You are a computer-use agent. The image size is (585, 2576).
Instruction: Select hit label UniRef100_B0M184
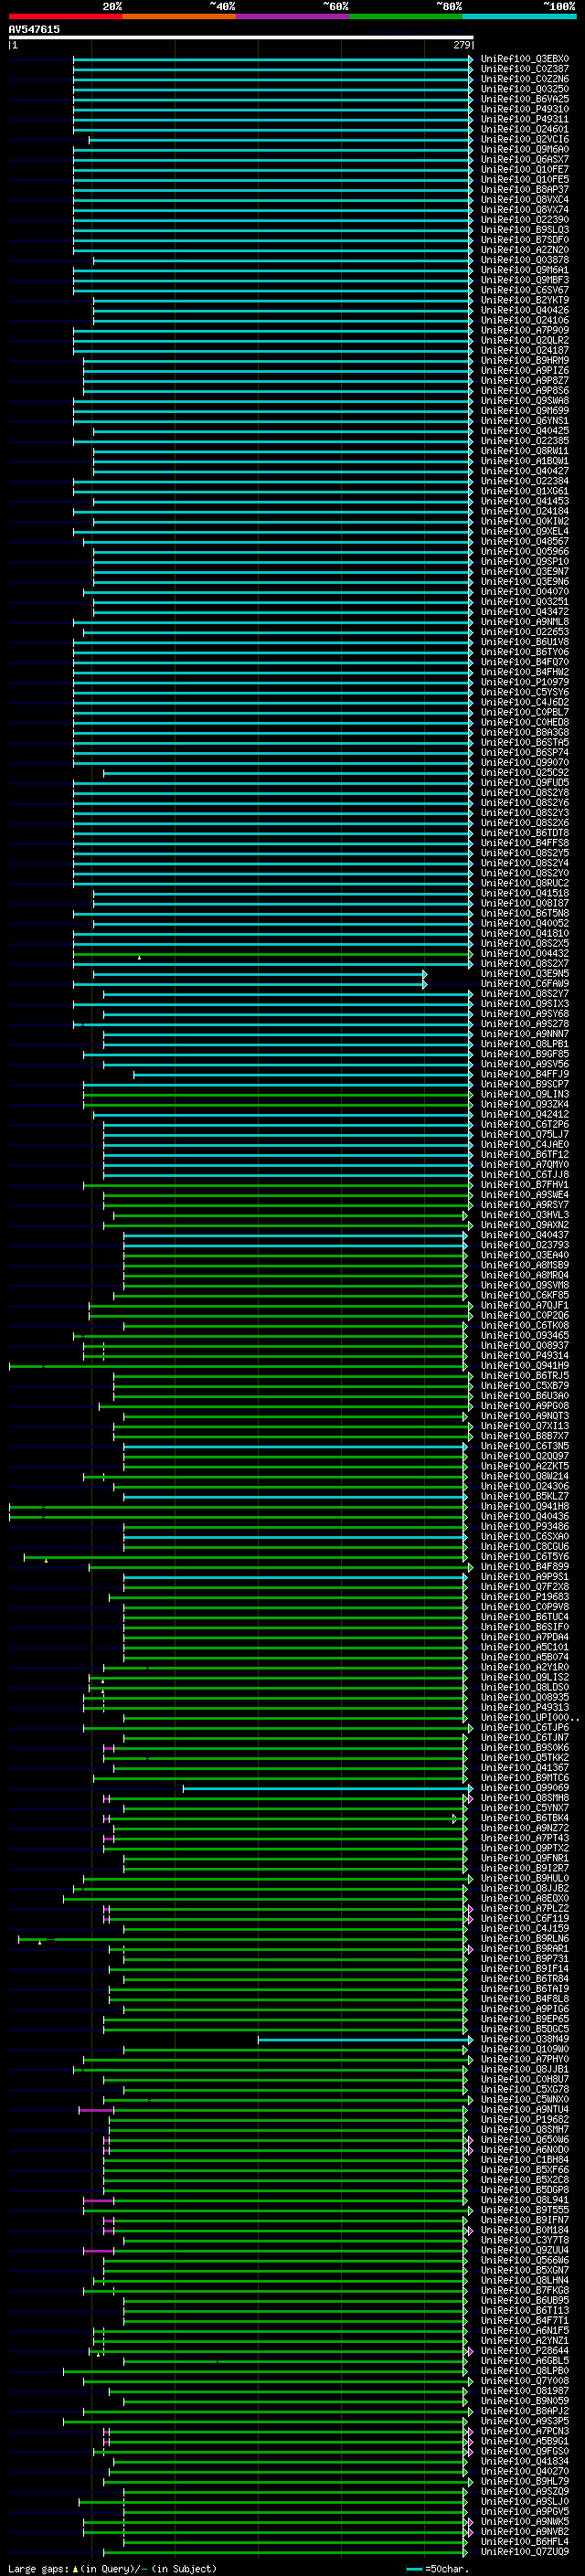(524, 2229)
